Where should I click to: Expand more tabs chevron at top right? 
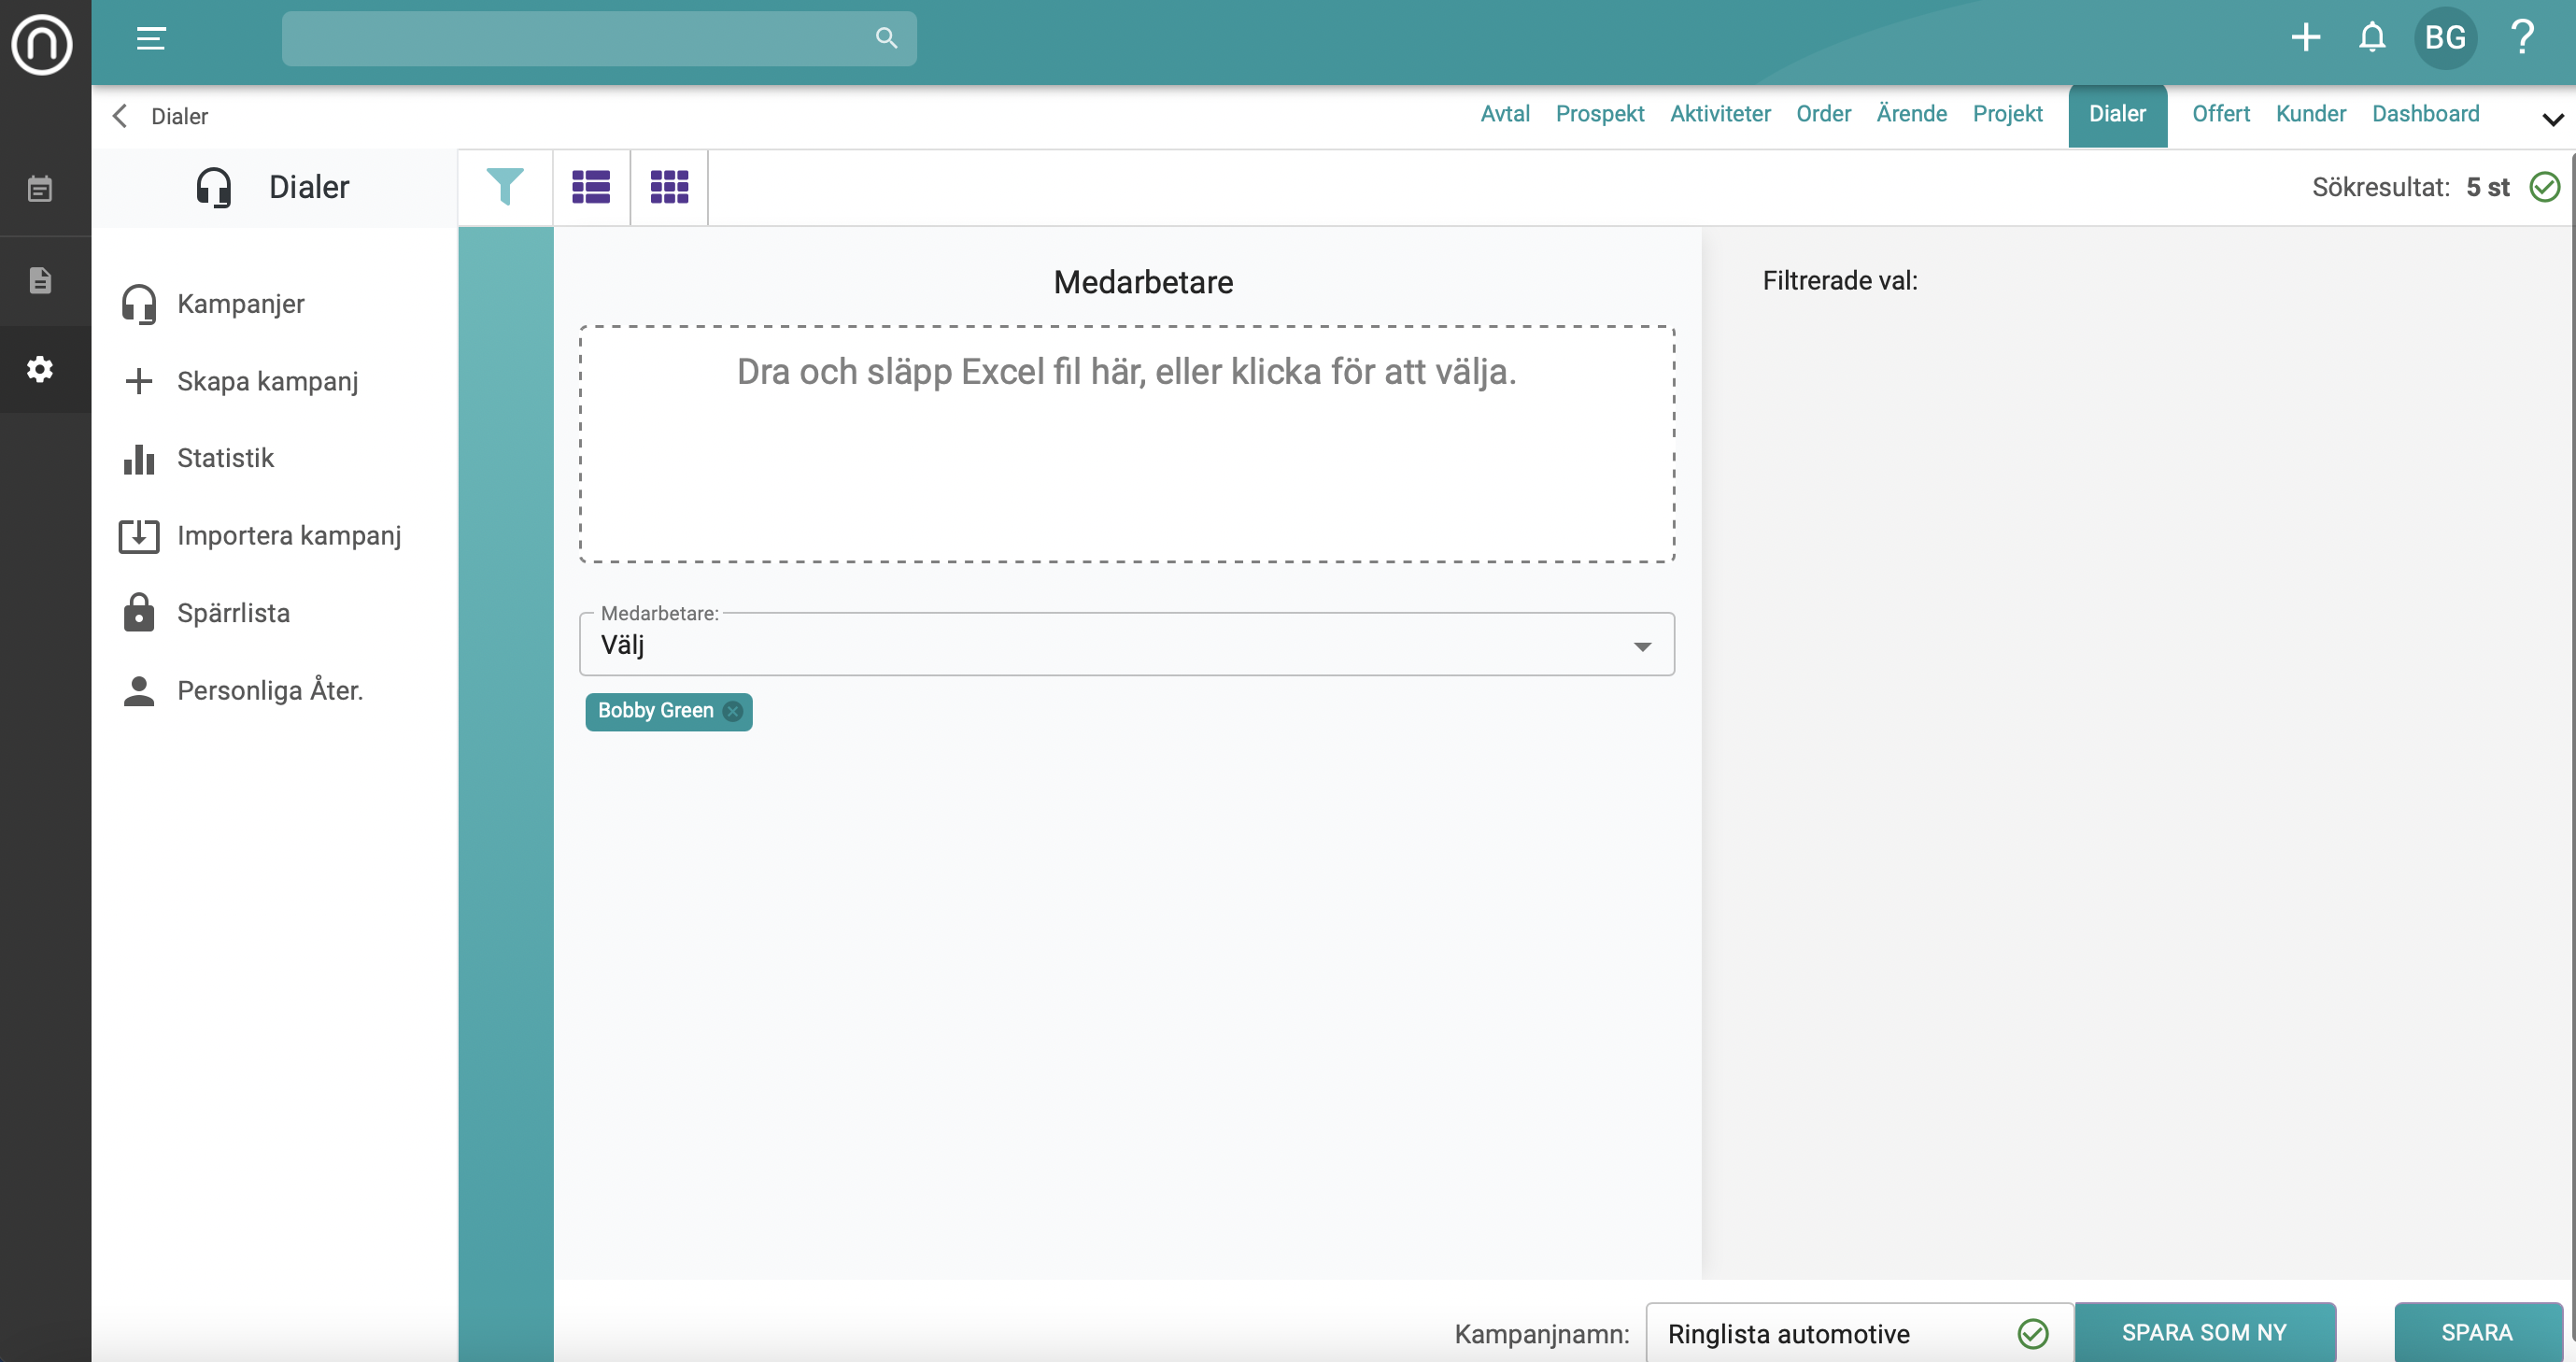(2552, 119)
